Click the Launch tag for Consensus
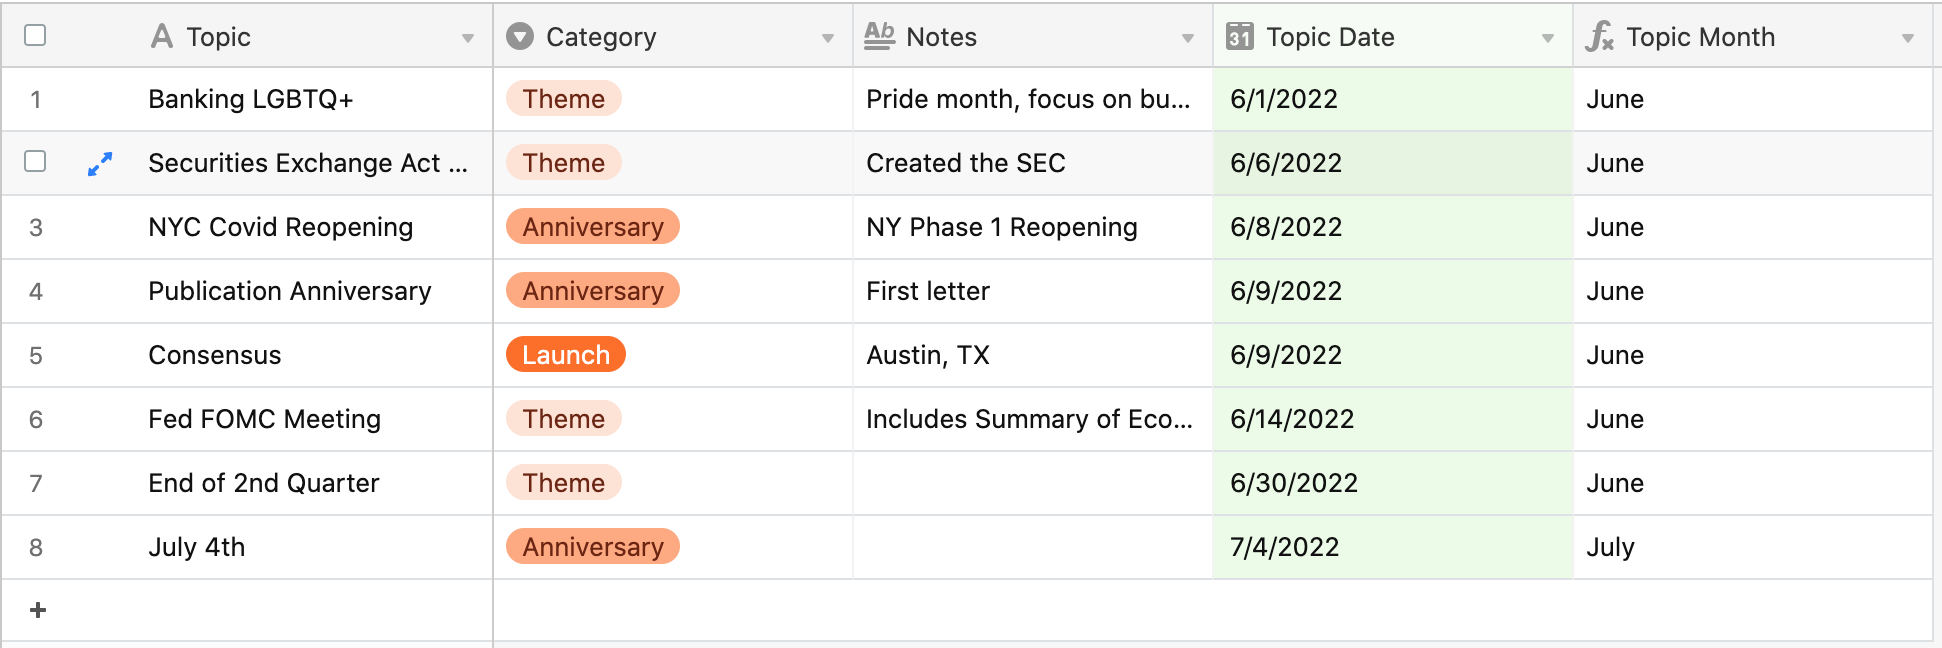The width and height of the screenshot is (1942, 648). [x=566, y=355]
